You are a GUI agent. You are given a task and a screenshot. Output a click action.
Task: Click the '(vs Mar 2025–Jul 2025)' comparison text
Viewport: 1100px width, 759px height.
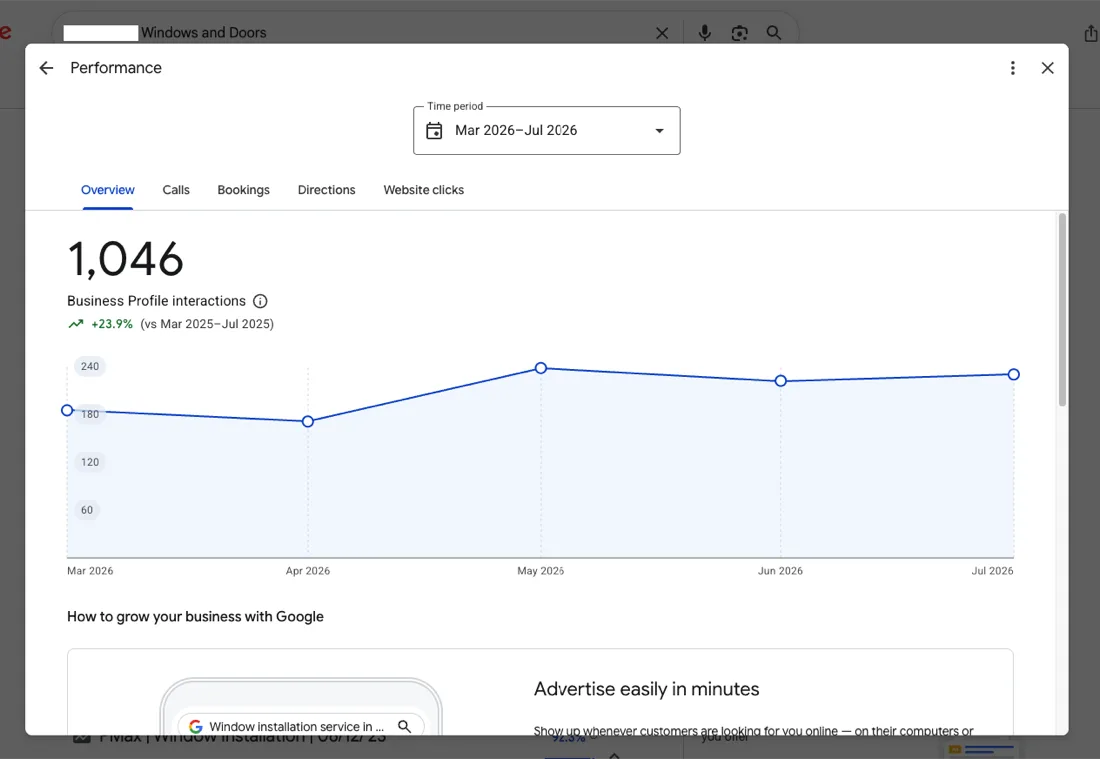[x=207, y=324]
